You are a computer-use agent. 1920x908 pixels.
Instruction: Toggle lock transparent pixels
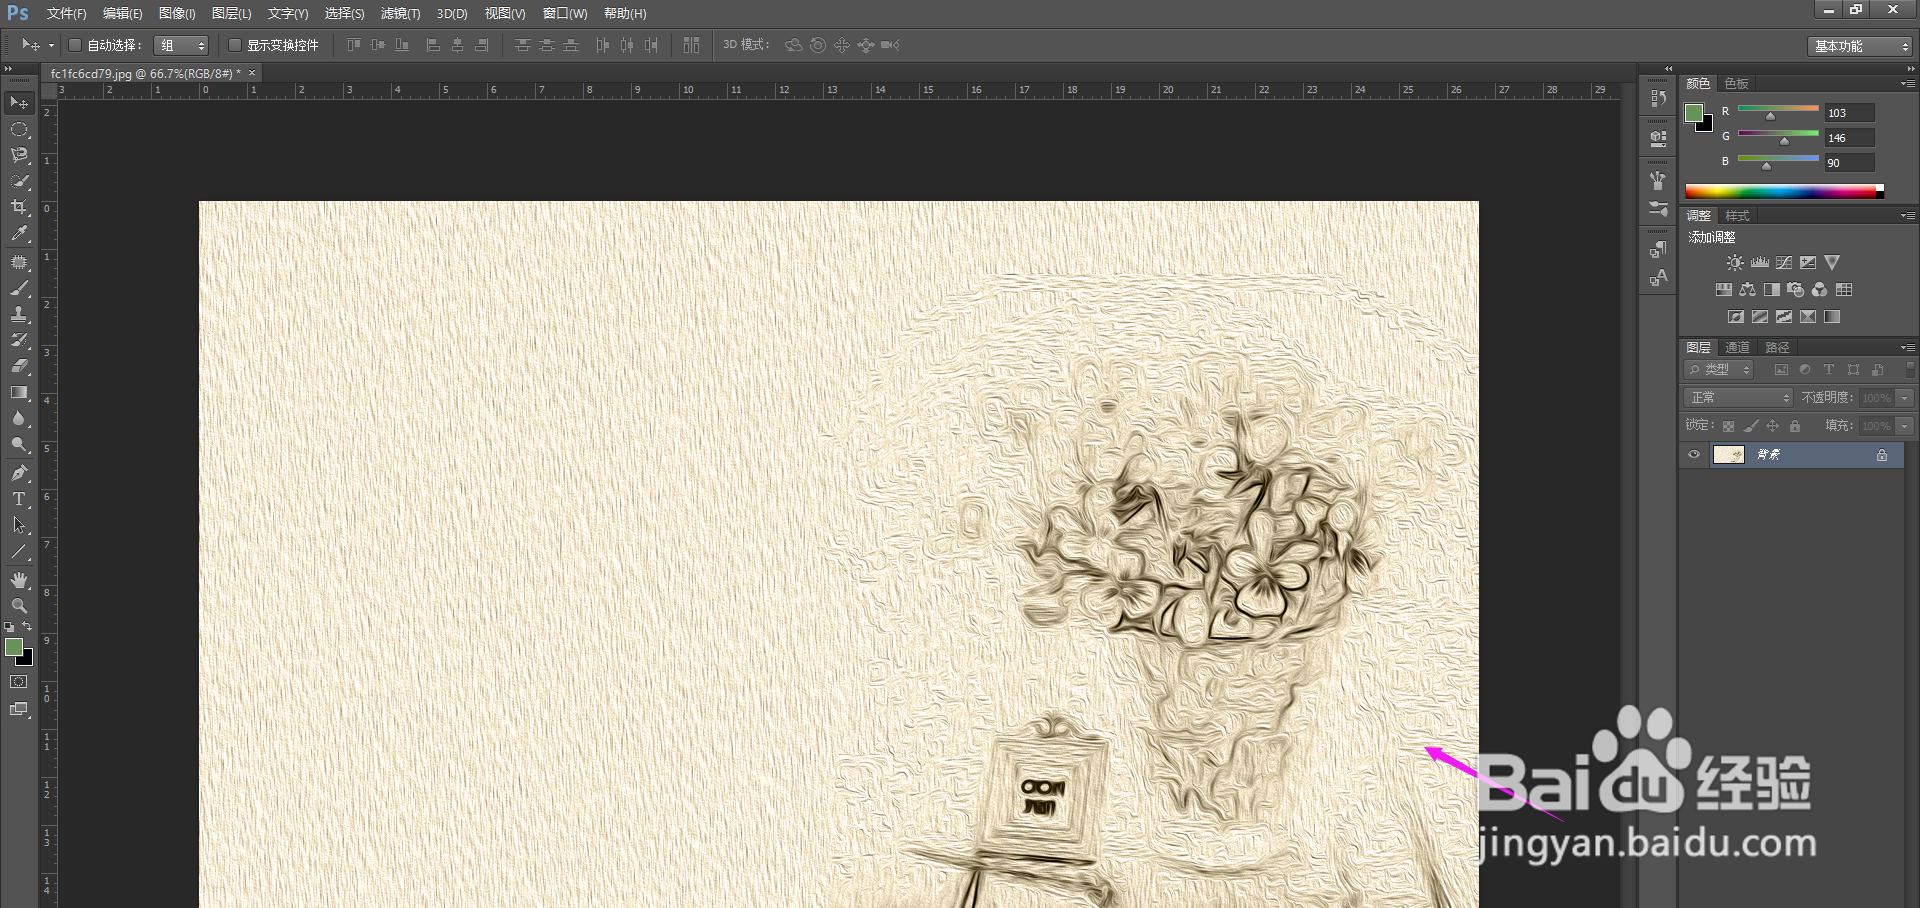[x=1729, y=426]
